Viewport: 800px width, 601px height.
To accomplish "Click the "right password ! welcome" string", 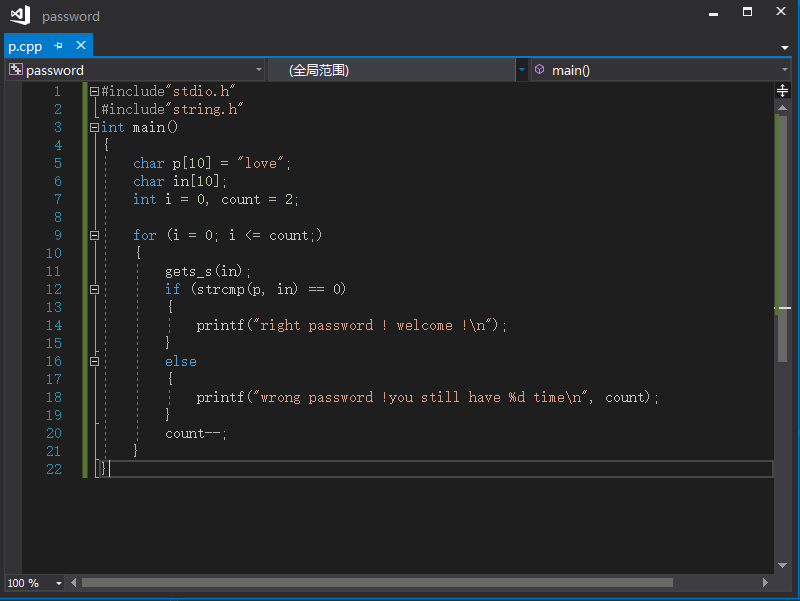I will (x=373, y=325).
